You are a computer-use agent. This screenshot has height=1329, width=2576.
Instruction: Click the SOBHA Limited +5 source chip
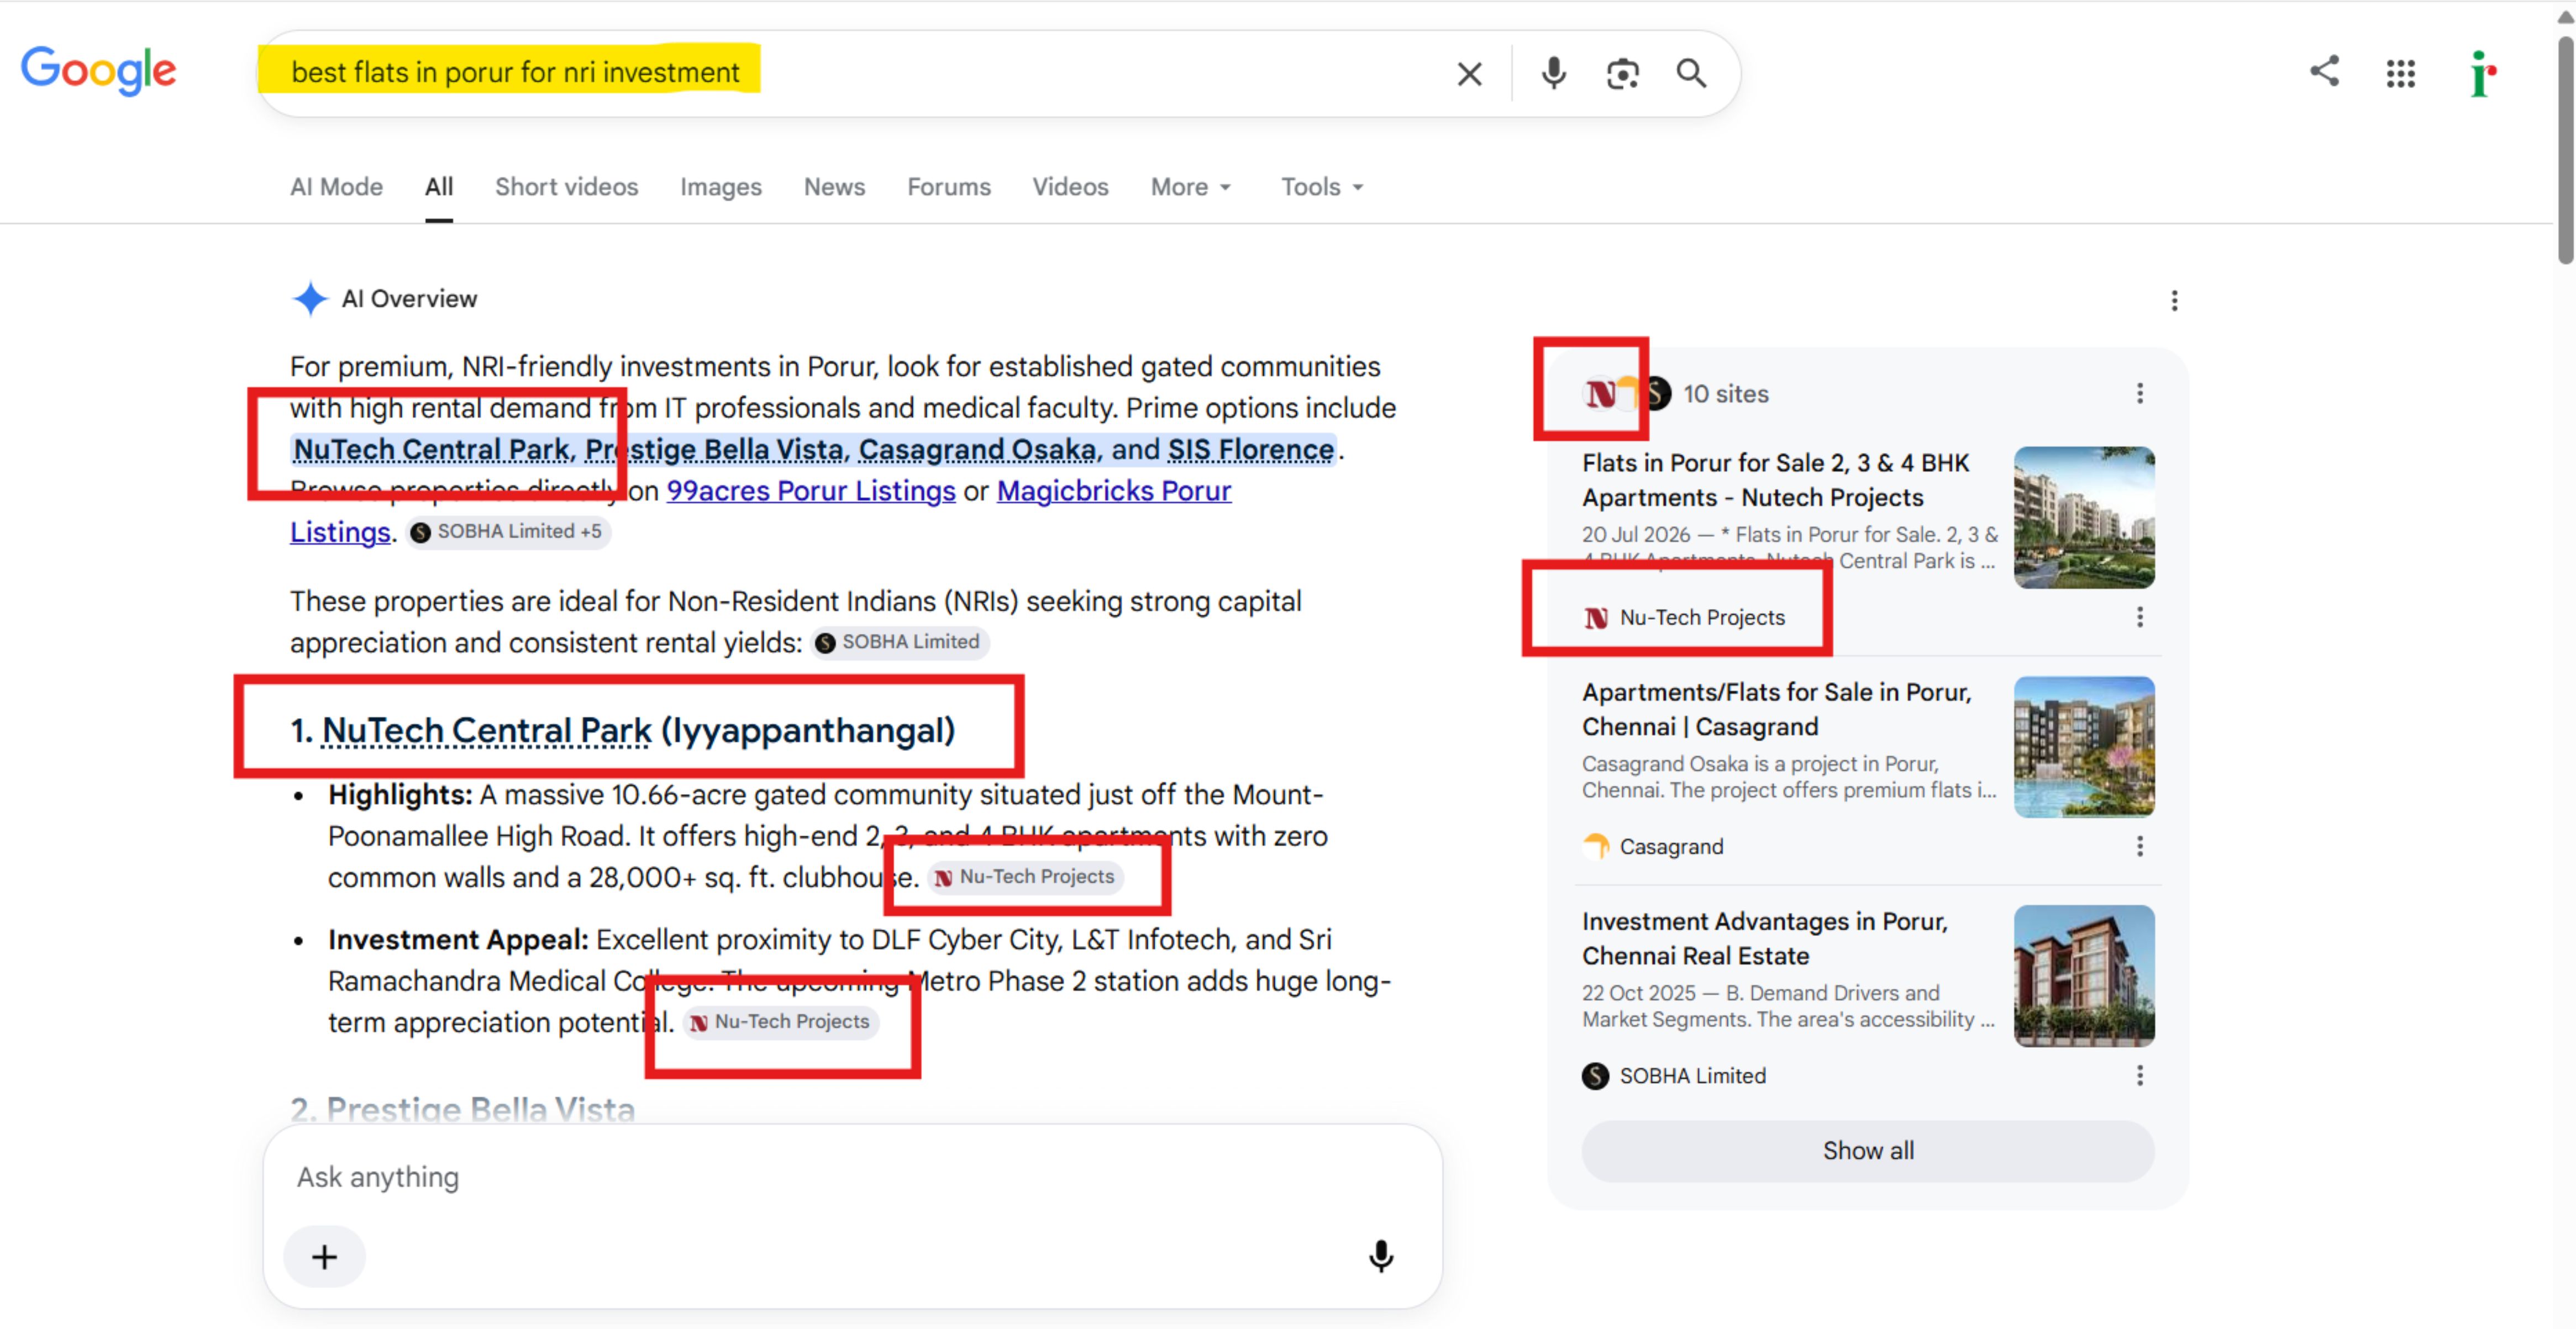click(508, 532)
